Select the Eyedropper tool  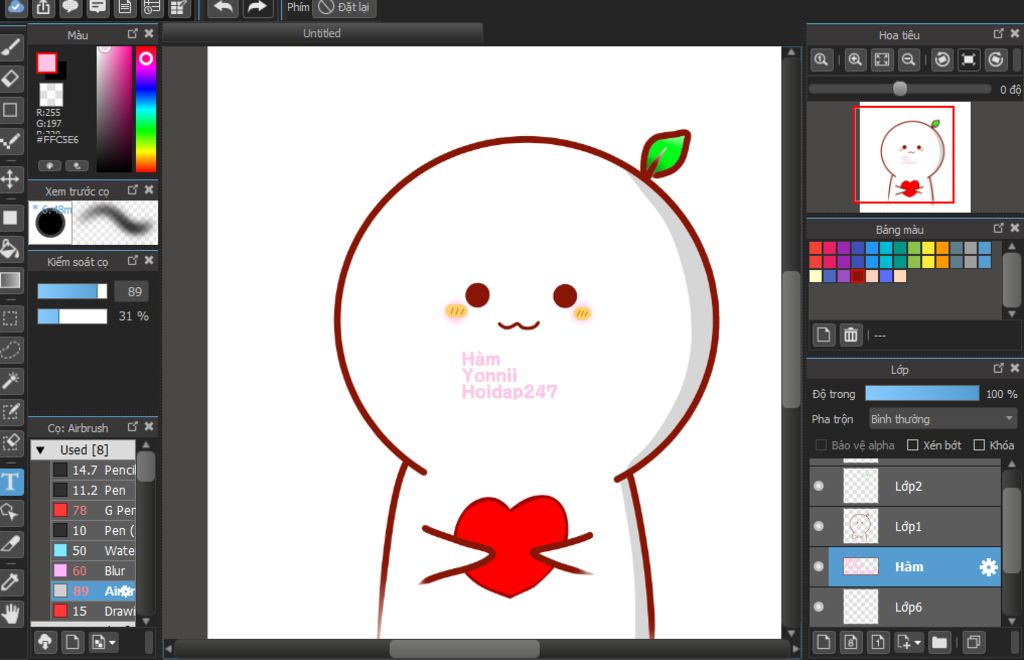pos(11,582)
